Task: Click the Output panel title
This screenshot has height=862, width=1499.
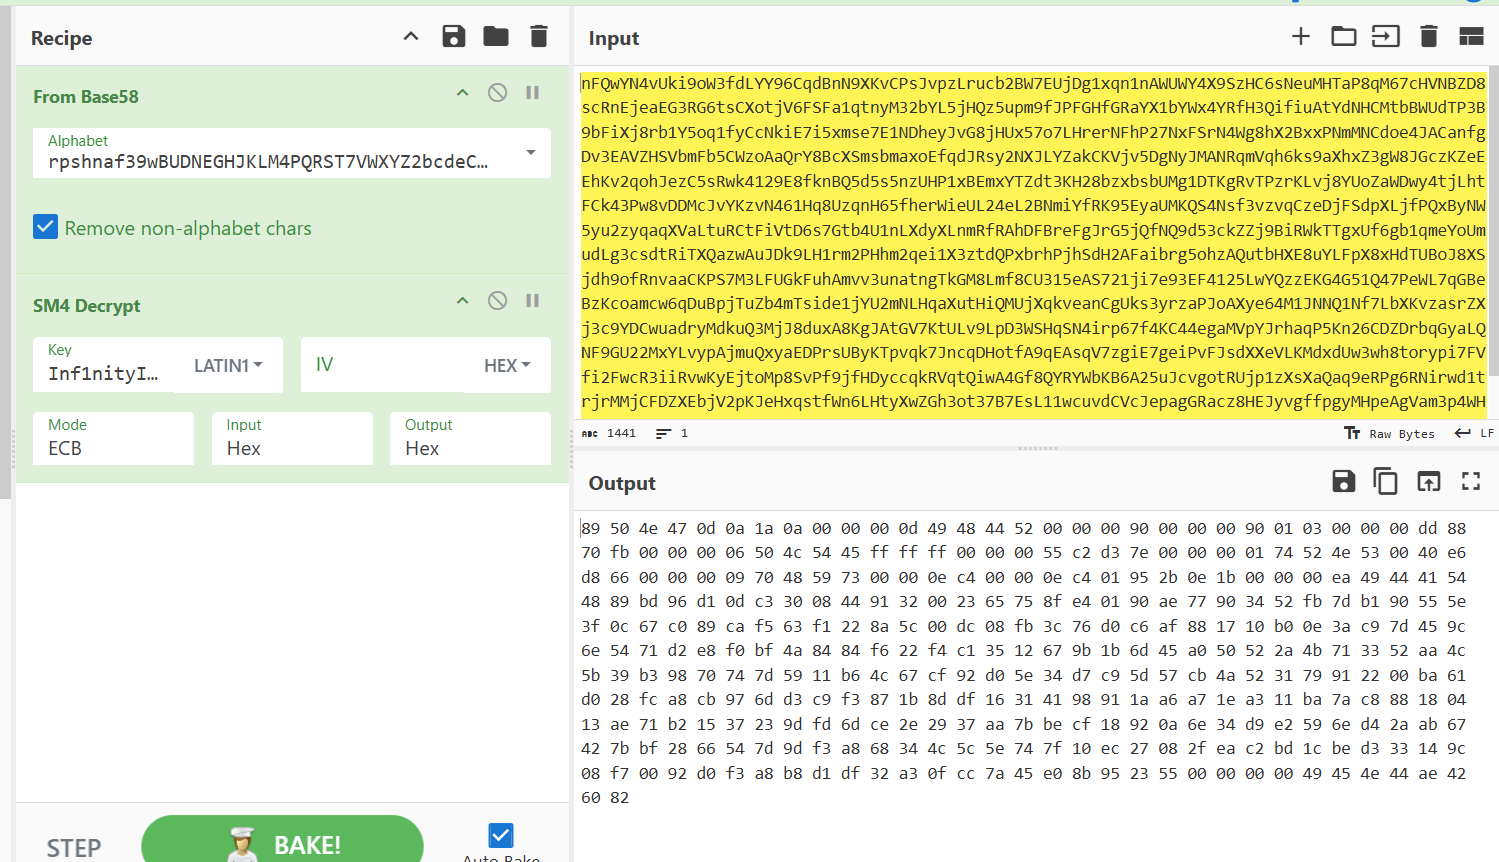Action: coord(622,483)
